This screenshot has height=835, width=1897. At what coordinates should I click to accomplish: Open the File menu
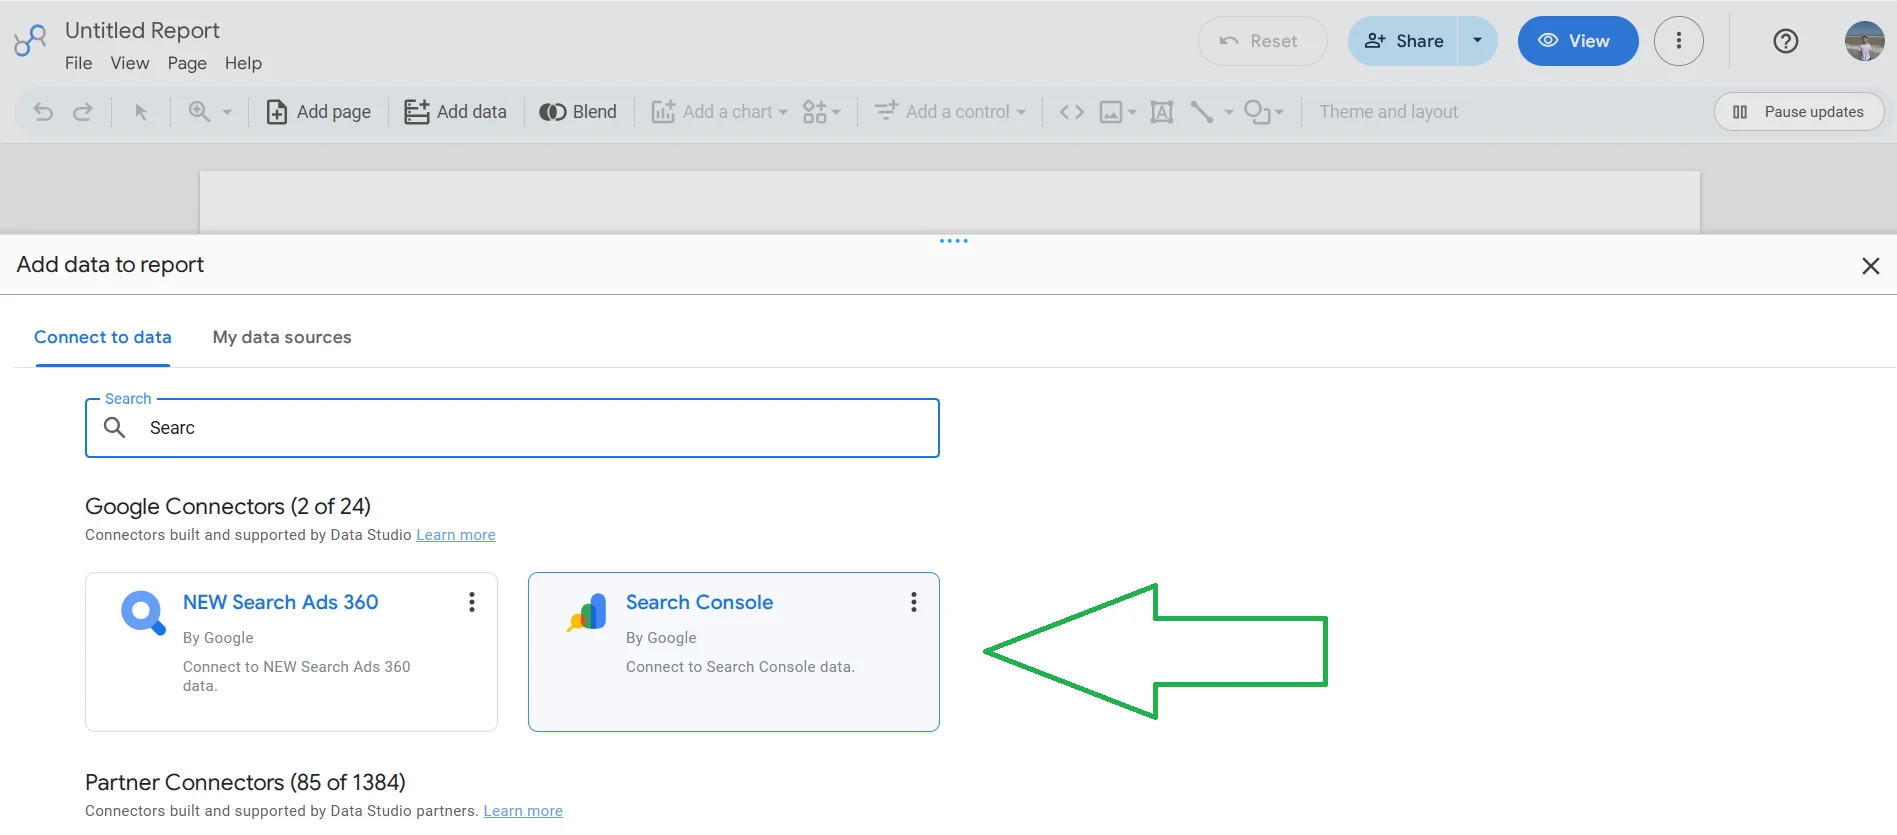(x=78, y=63)
